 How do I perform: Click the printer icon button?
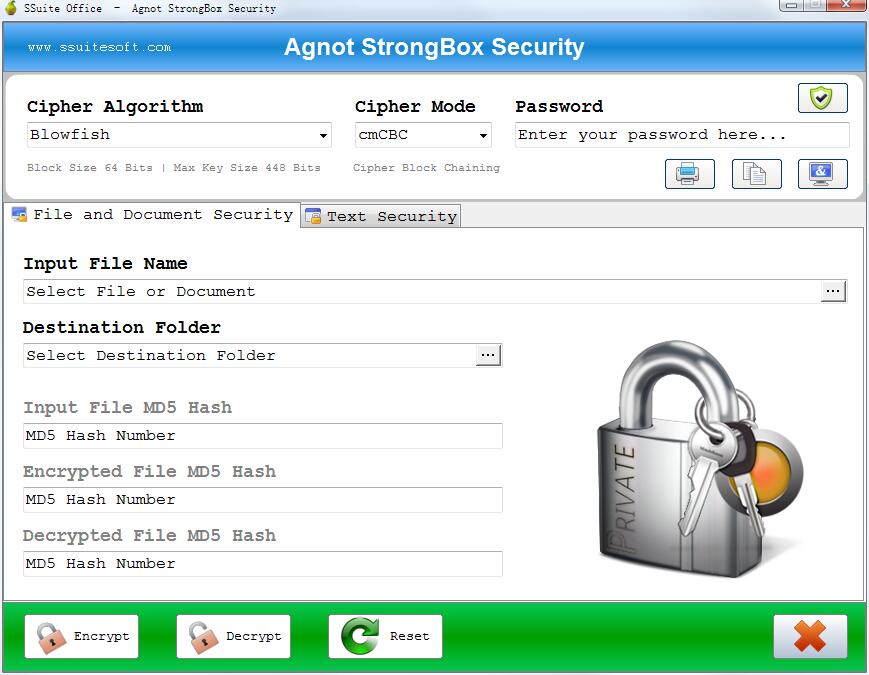click(x=689, y=174)
